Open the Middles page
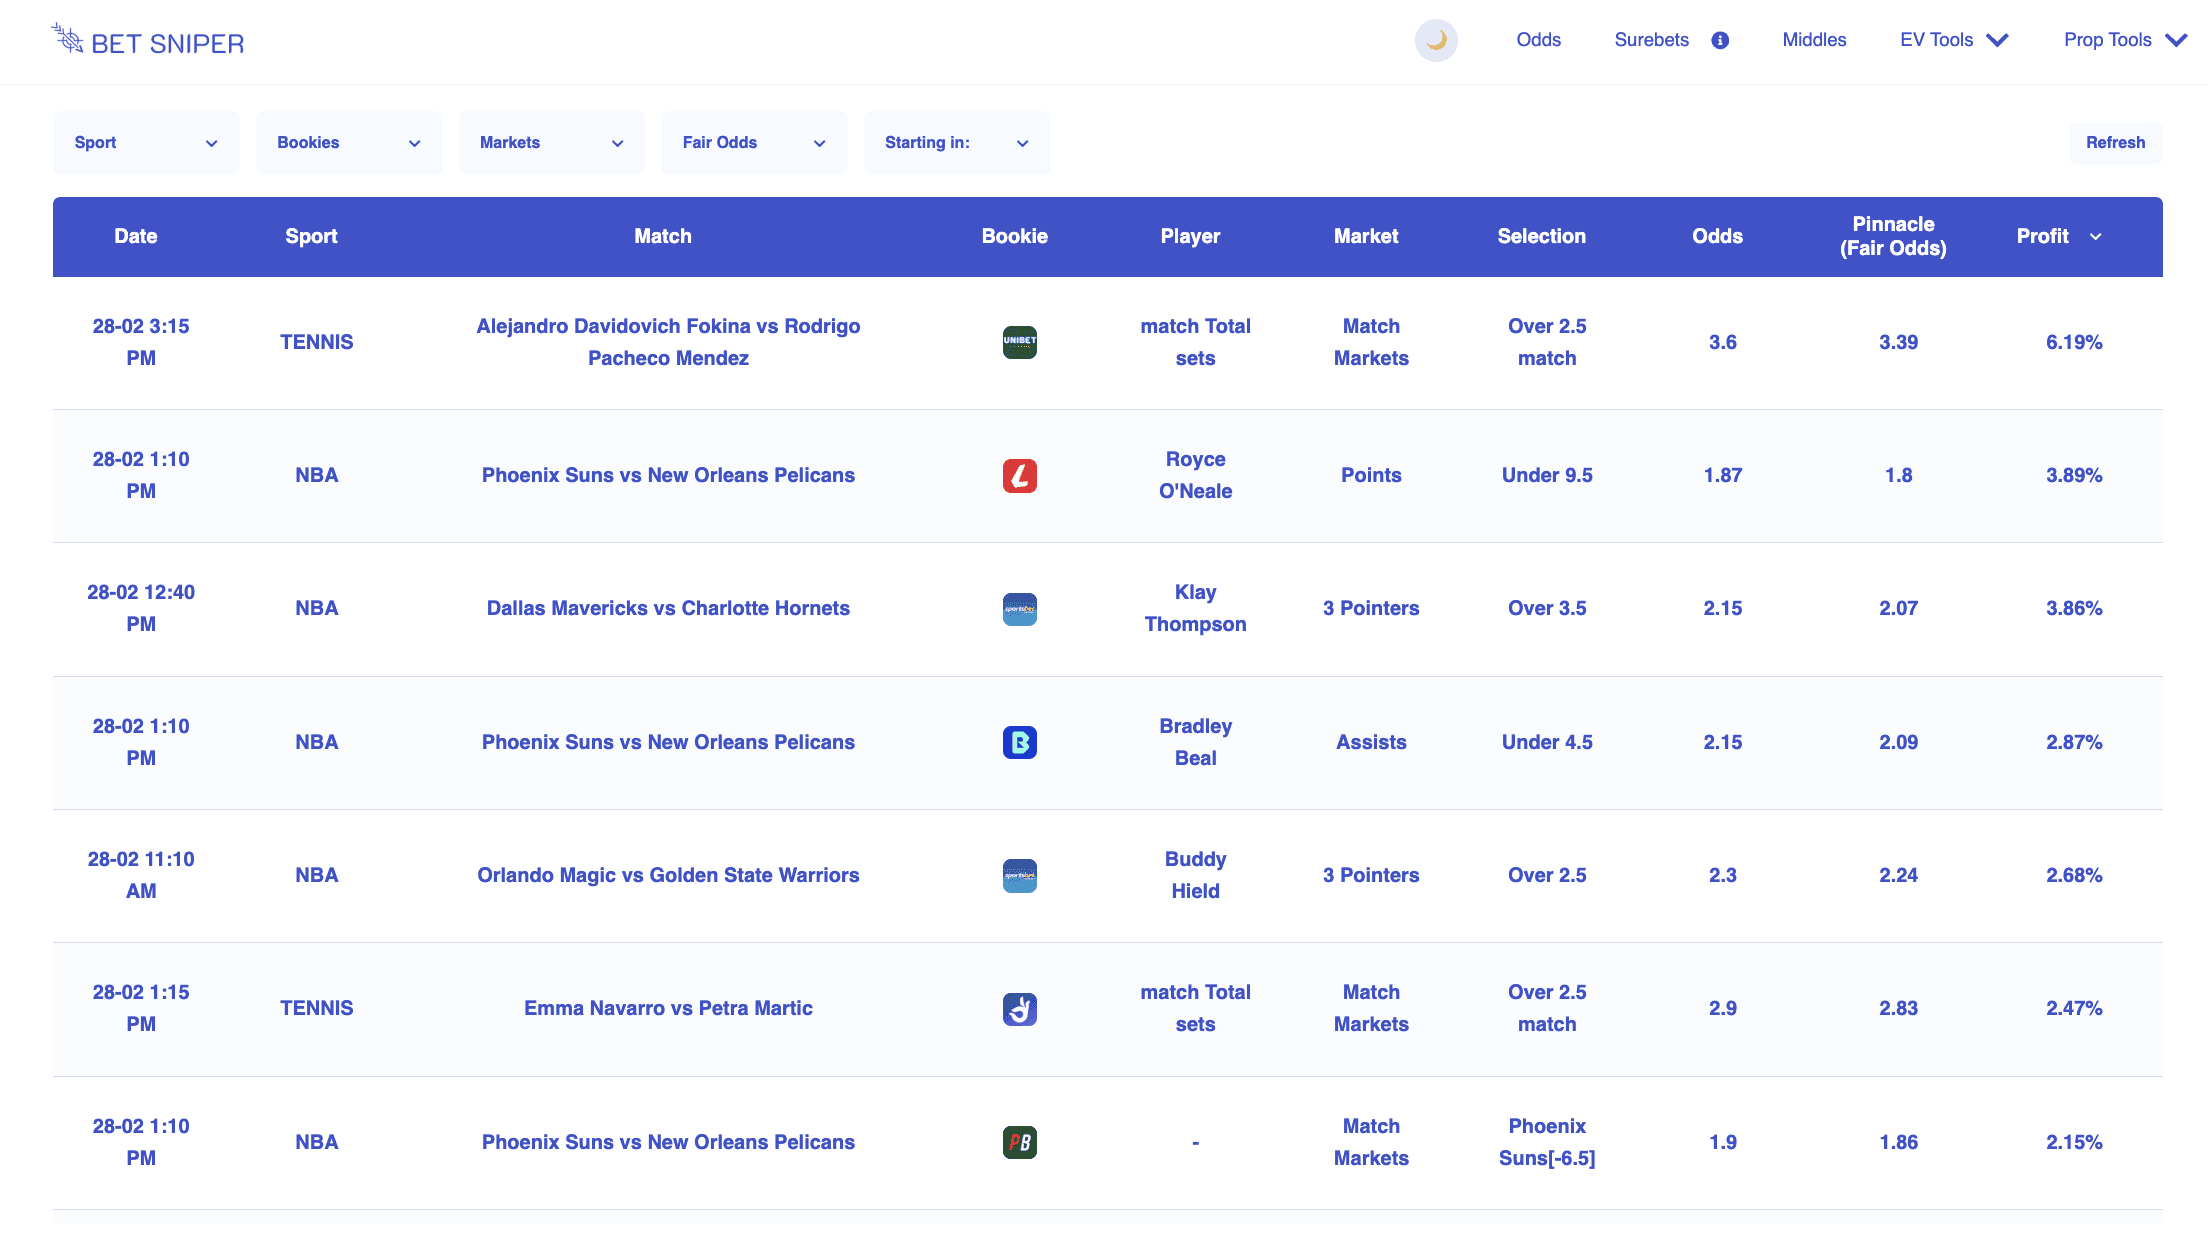 [1814, 40]
